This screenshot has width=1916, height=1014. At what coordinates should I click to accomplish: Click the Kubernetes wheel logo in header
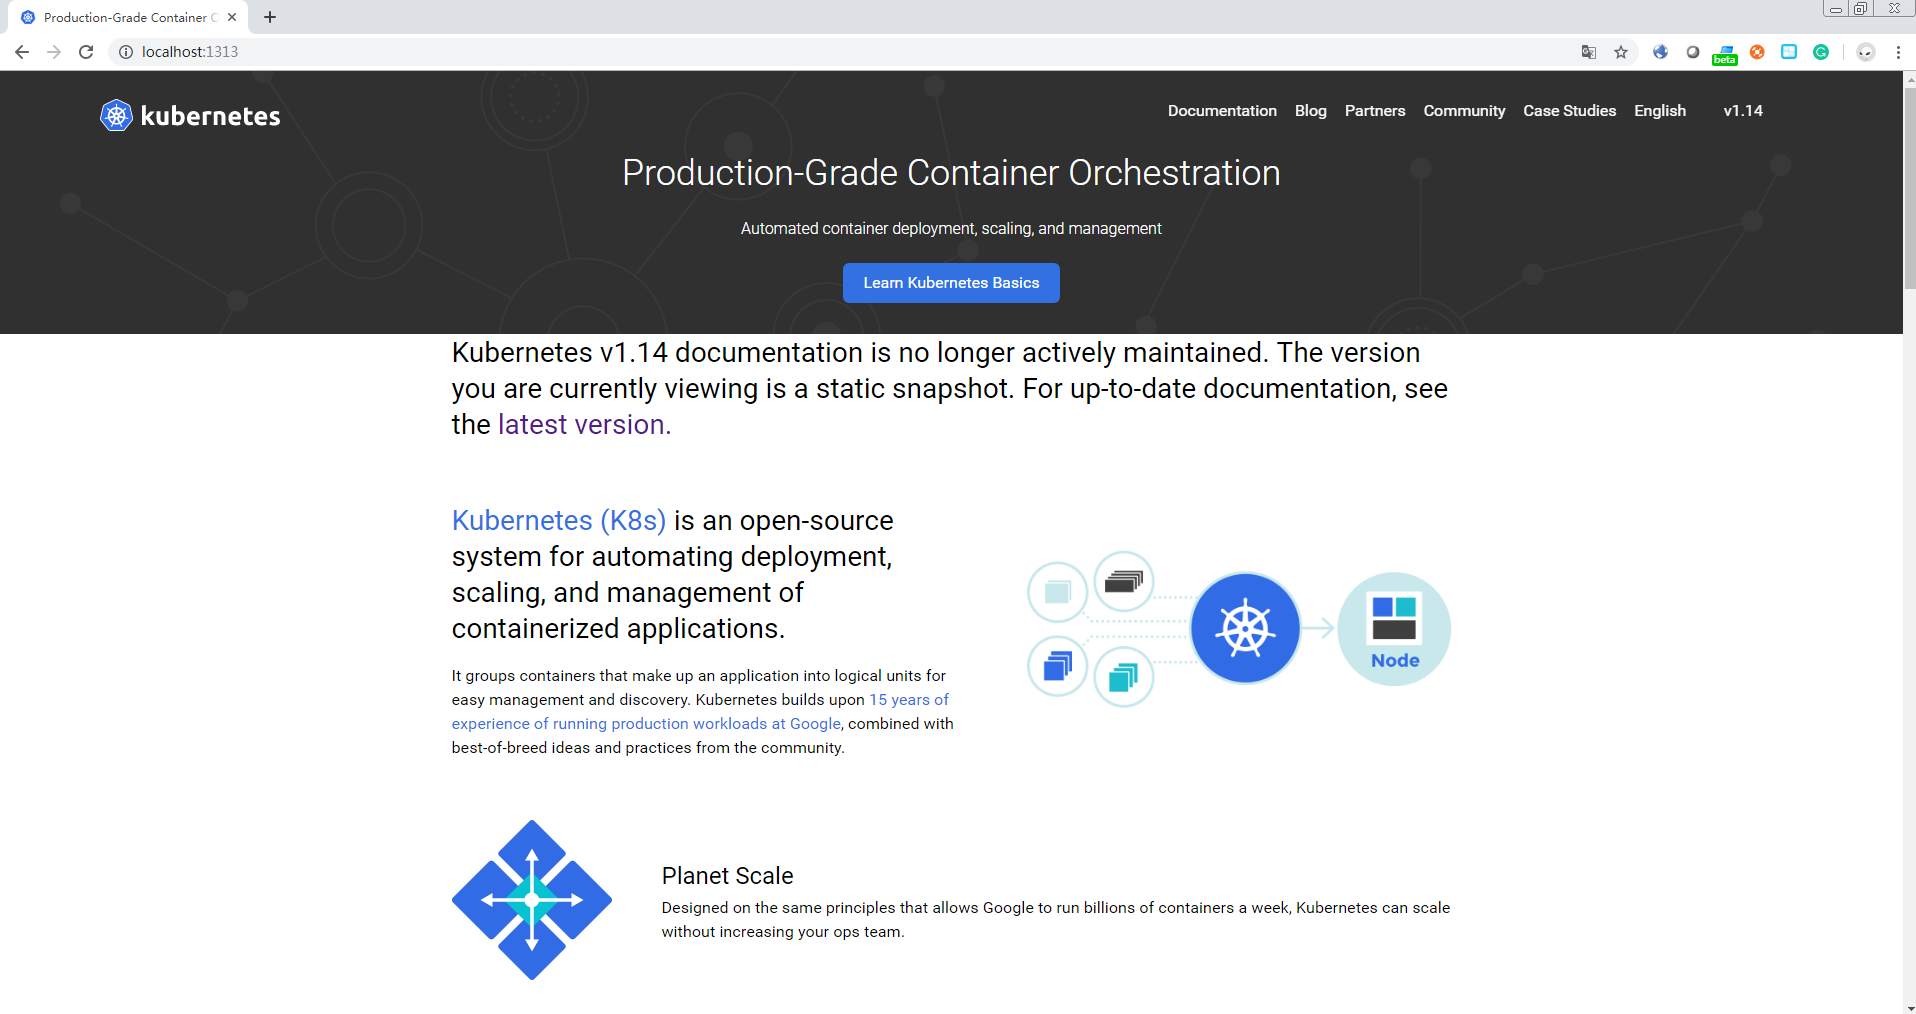point(116,116)
